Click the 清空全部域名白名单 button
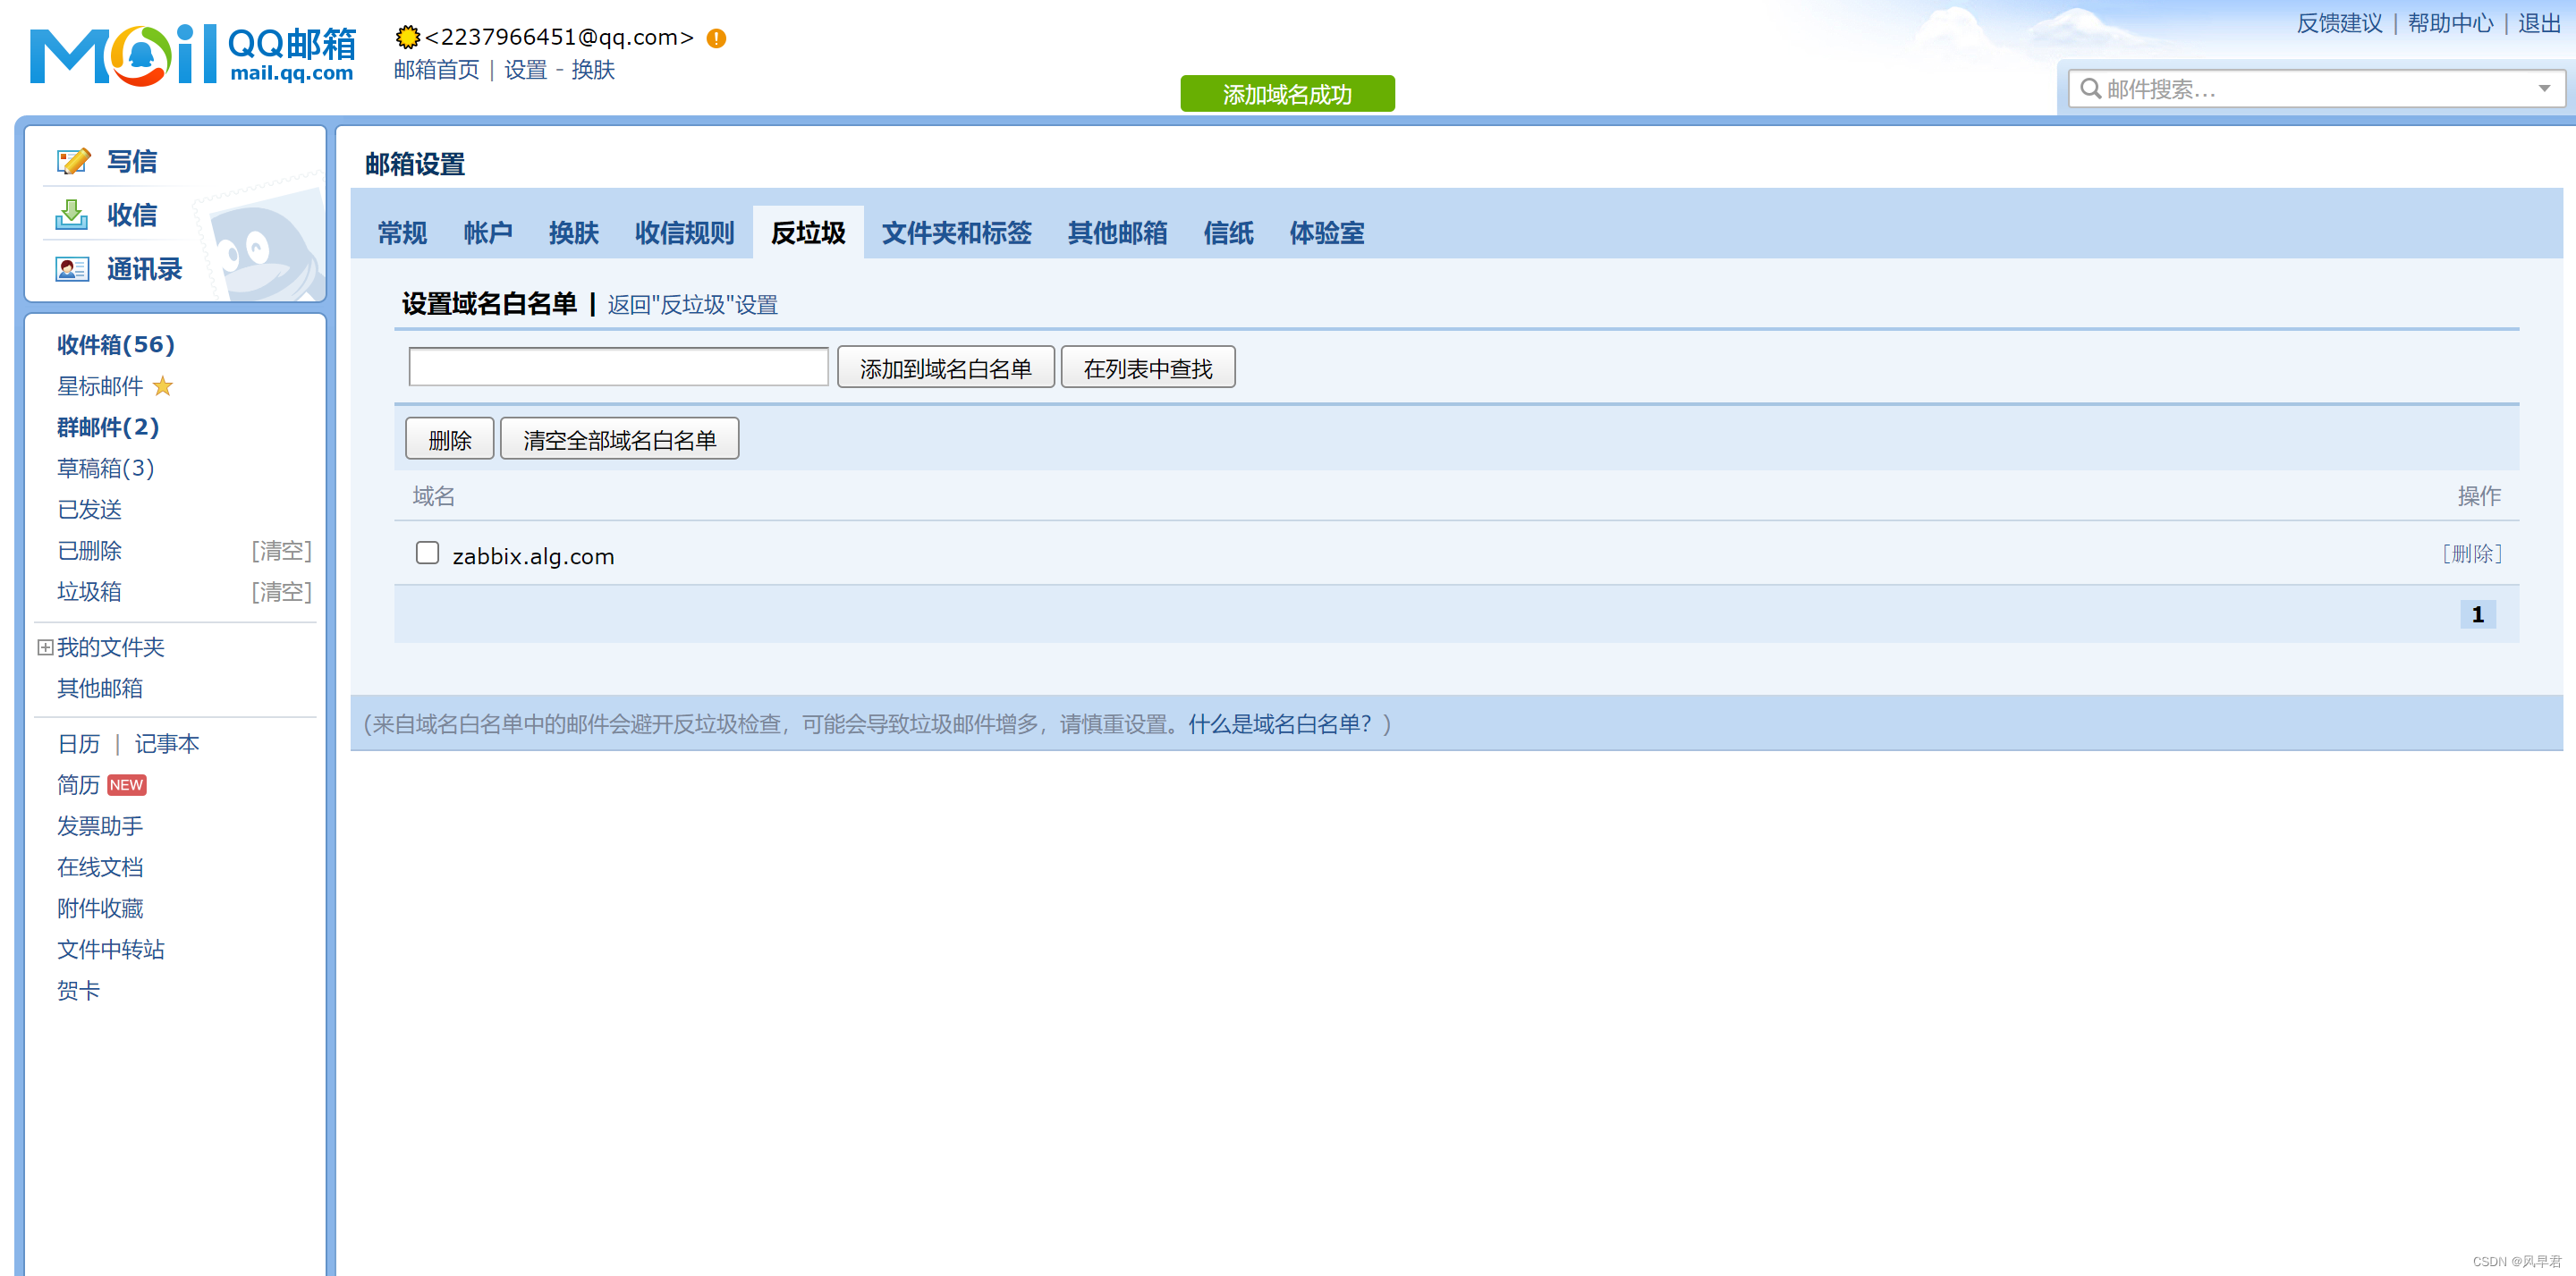This screenshot has height=1276, width=2576. click(619, 439)
